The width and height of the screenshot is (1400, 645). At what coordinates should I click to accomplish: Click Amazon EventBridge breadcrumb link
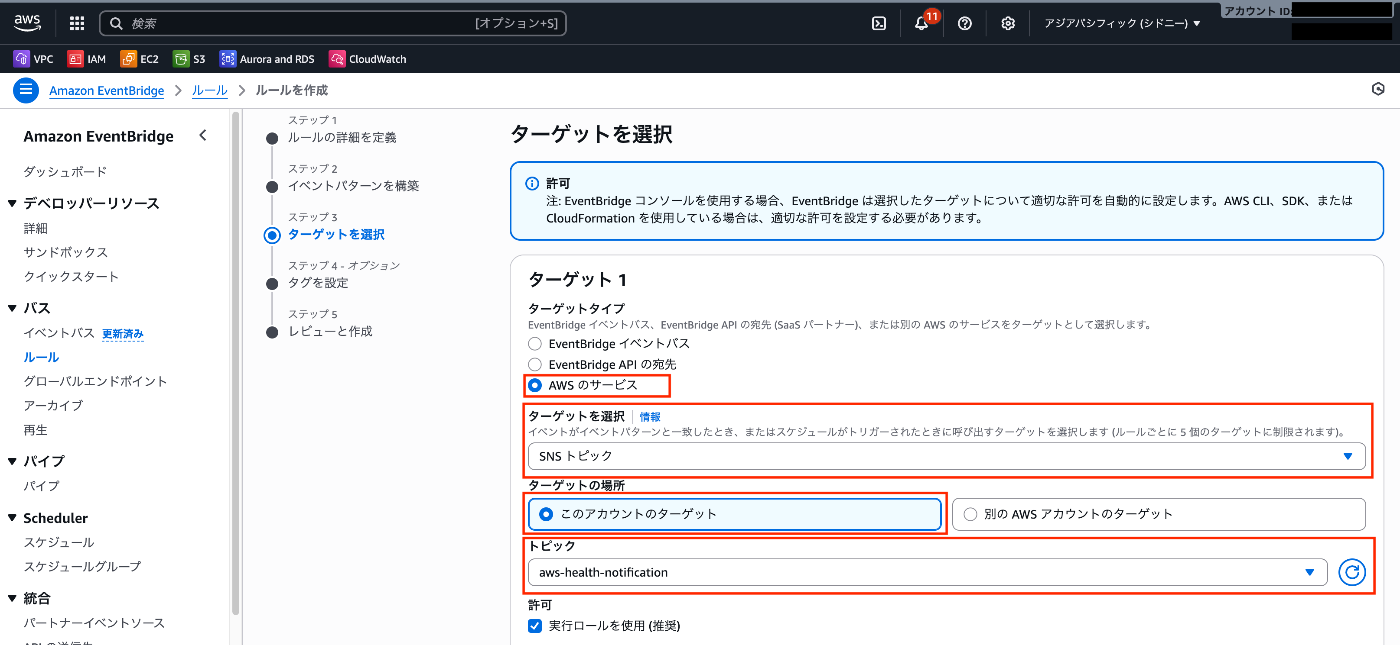coord(107,90)
